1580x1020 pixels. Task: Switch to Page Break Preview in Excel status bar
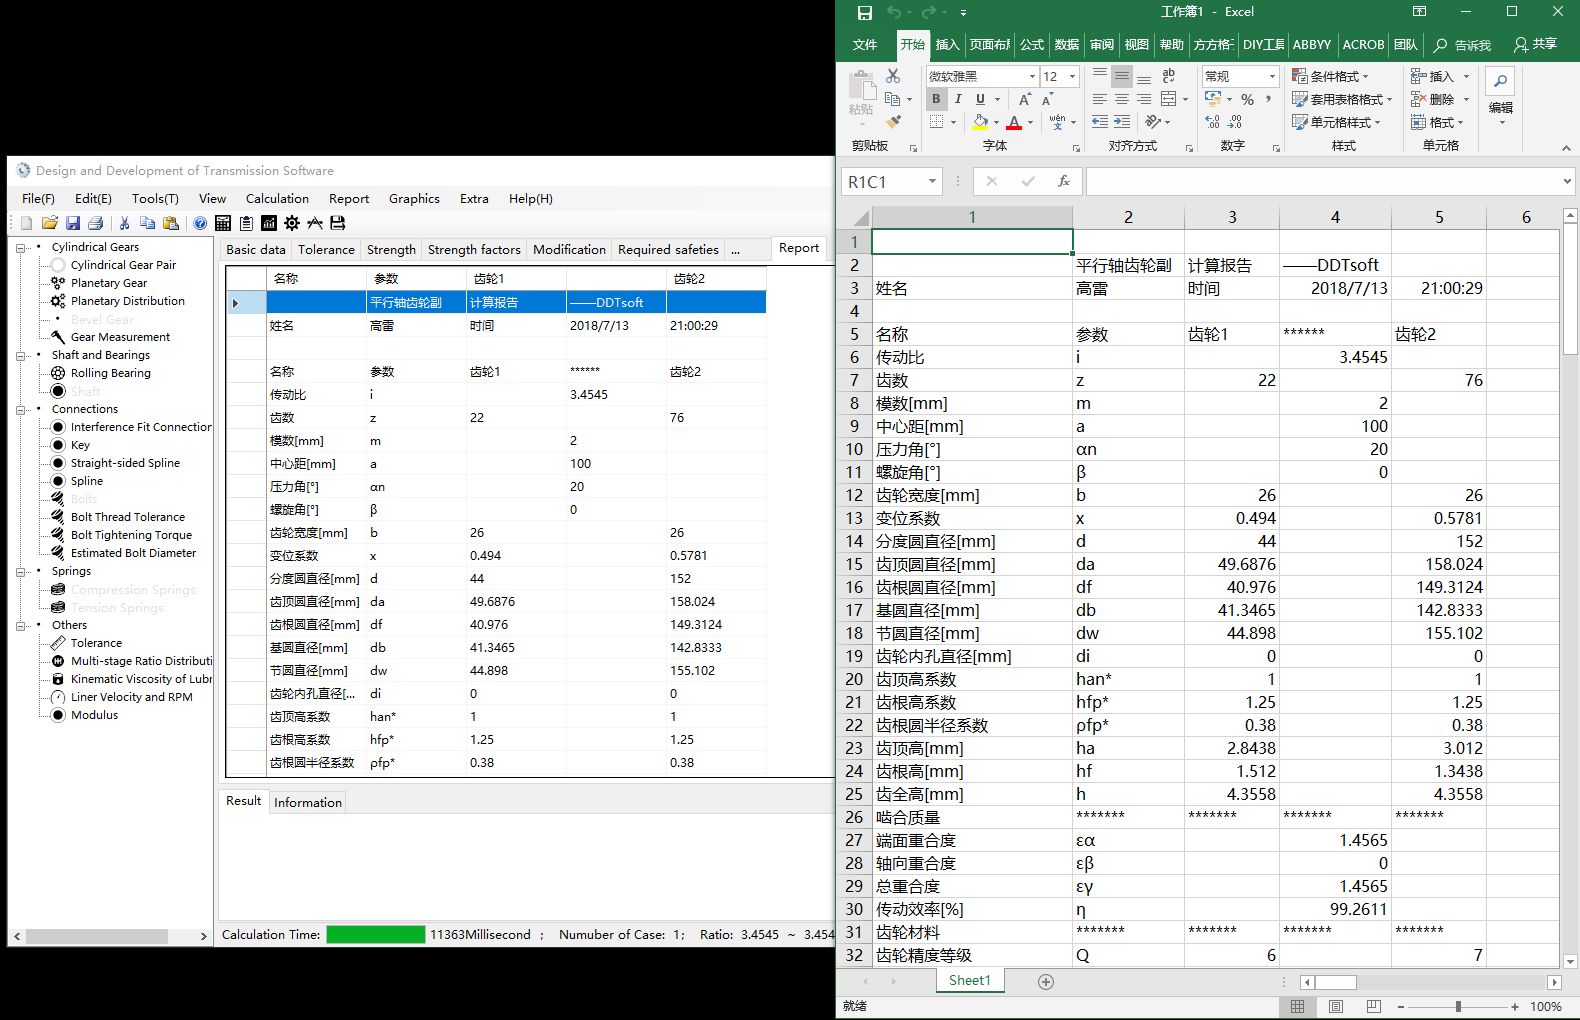(x=1374, y=1007)
